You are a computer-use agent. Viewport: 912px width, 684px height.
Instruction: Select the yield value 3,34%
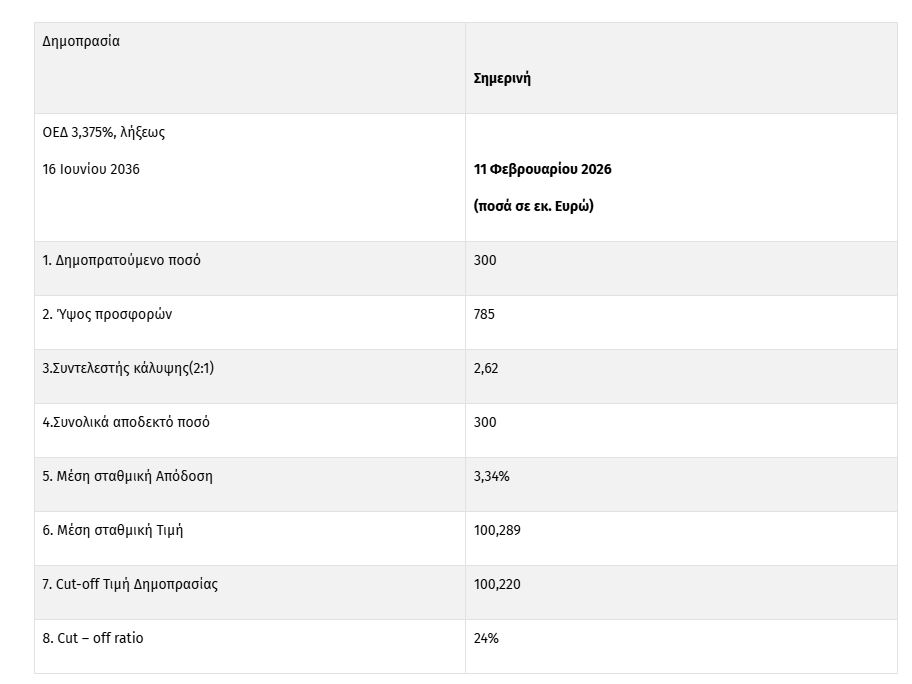(492, 476)
